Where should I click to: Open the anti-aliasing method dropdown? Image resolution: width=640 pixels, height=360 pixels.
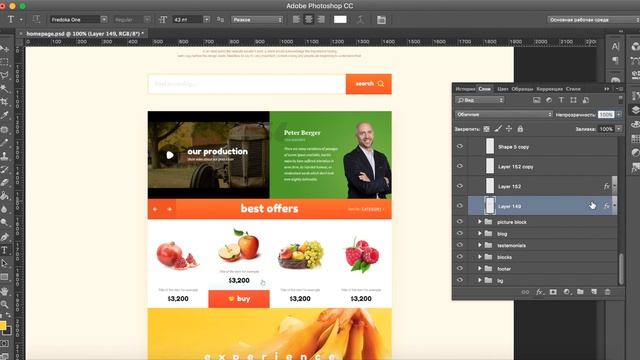(257, 20)
